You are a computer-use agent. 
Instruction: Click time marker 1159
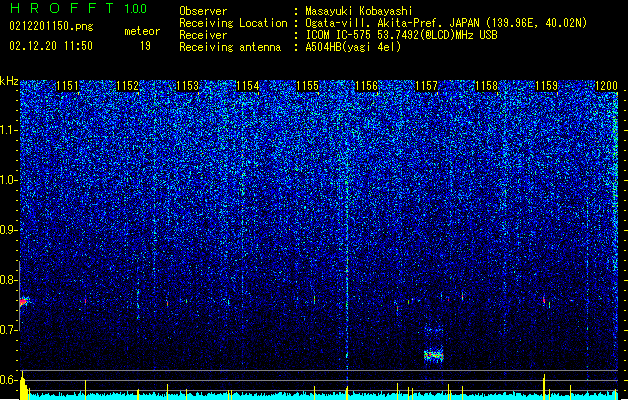point(546,86)
